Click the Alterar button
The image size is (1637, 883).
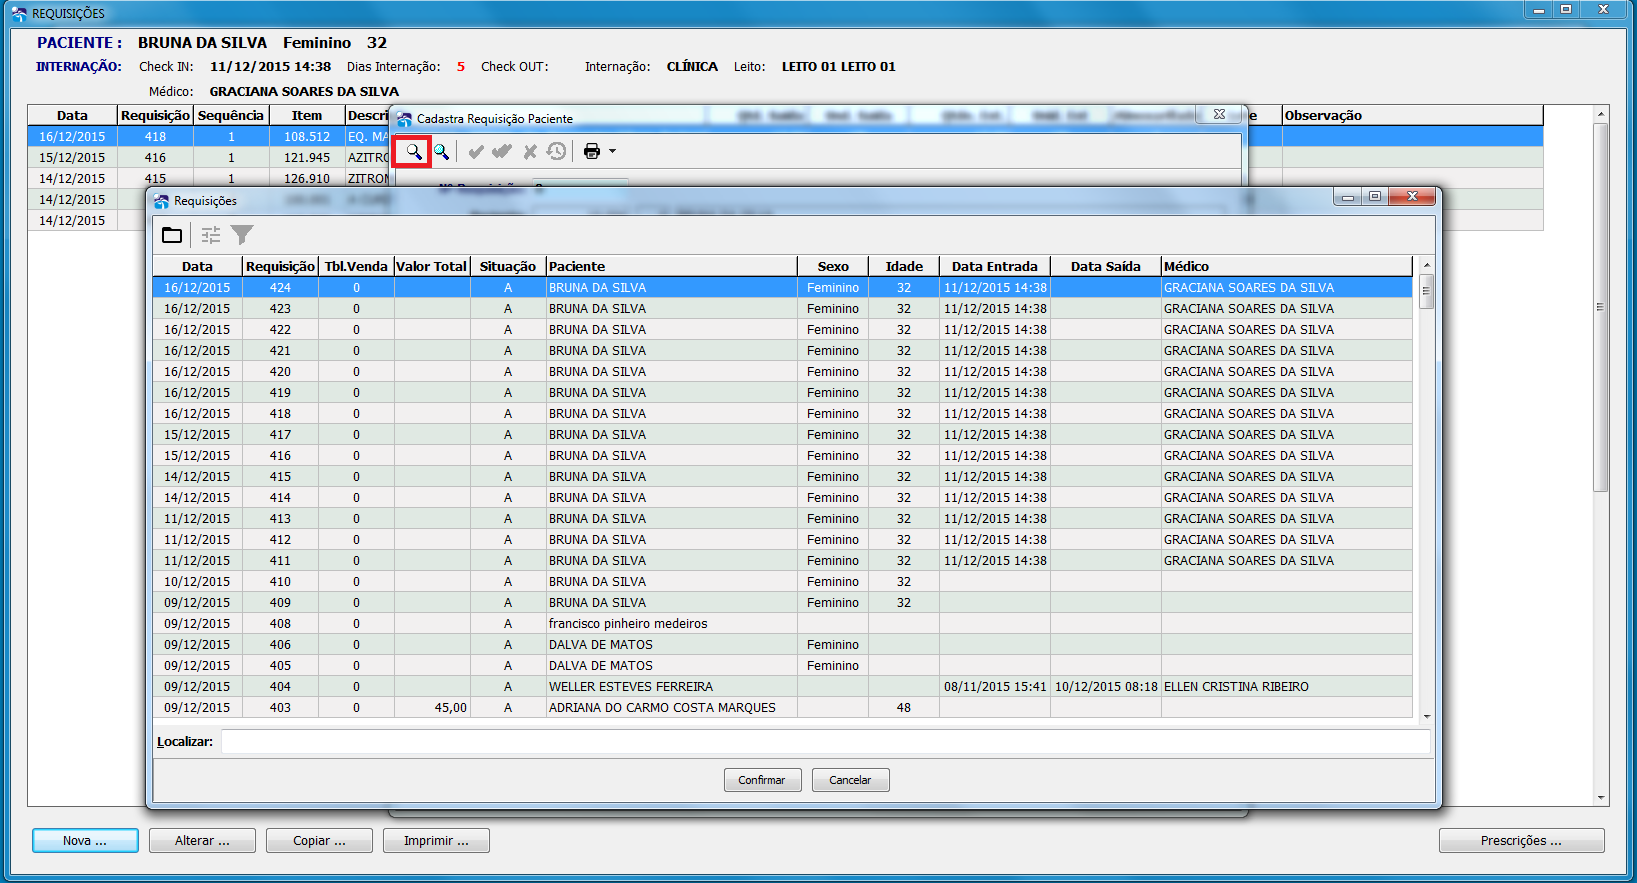pyautogui.click(x=202, y=841)
